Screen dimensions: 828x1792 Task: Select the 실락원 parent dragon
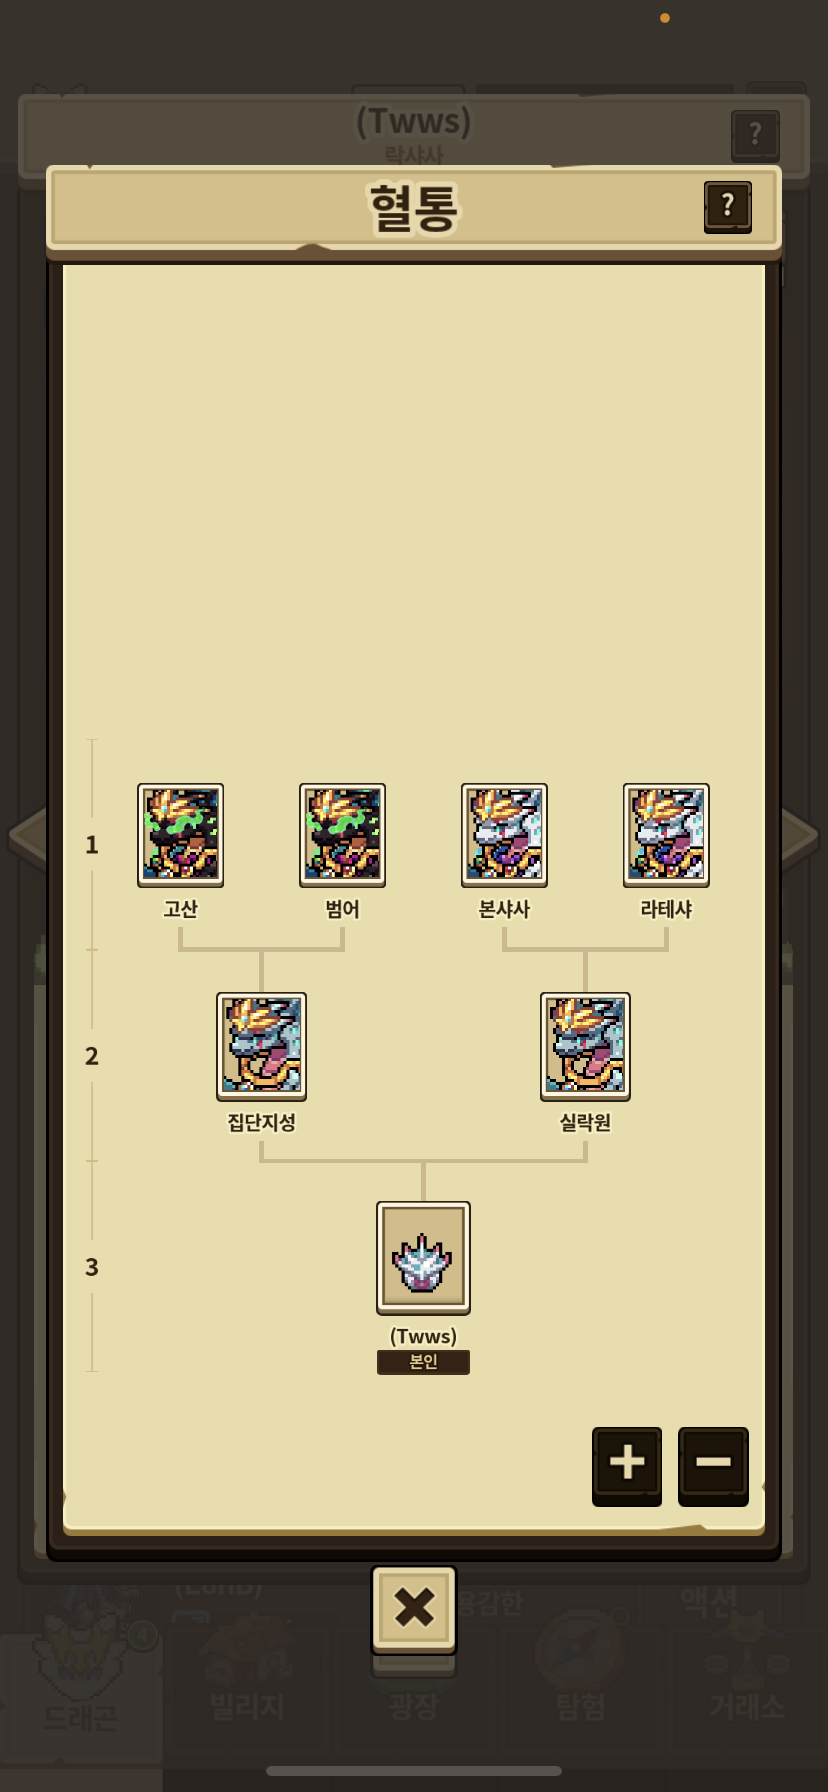(585, 1046)
